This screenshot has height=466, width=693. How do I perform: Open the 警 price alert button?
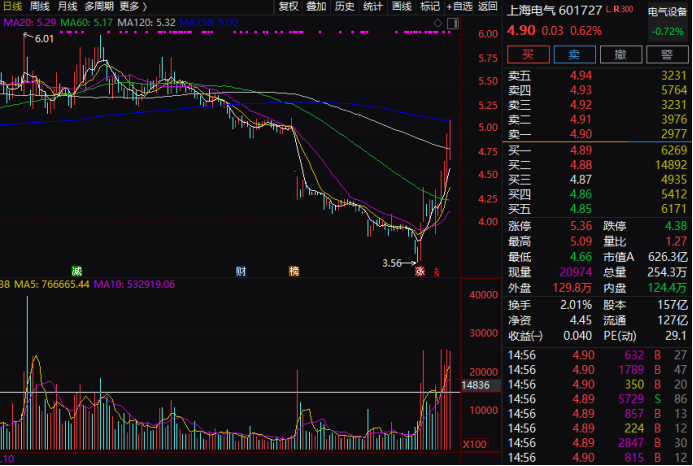(666, 54)
